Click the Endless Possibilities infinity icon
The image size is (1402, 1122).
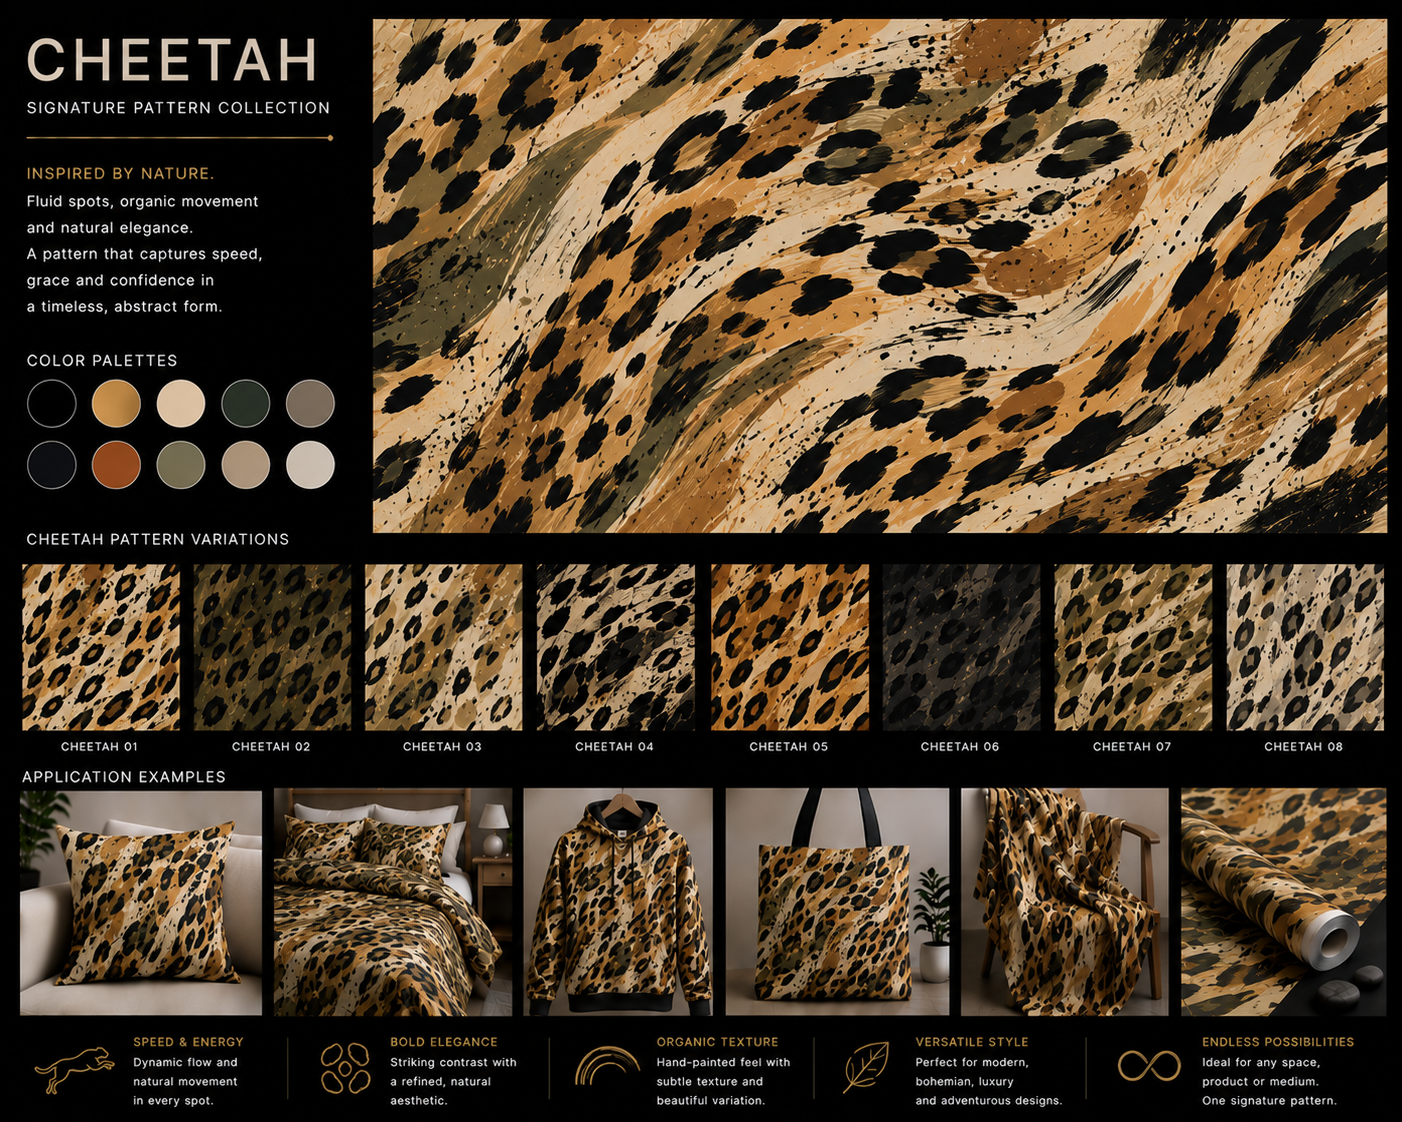coord(1149,1066)
